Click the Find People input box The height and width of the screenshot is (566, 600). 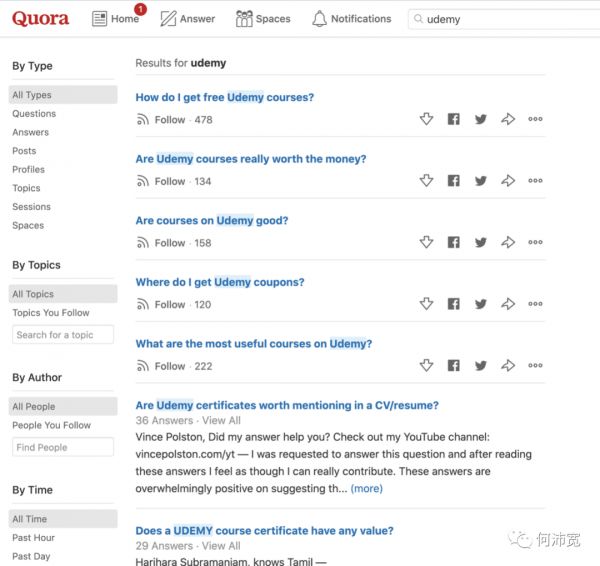pyautogui.click(x=63, y=447)
